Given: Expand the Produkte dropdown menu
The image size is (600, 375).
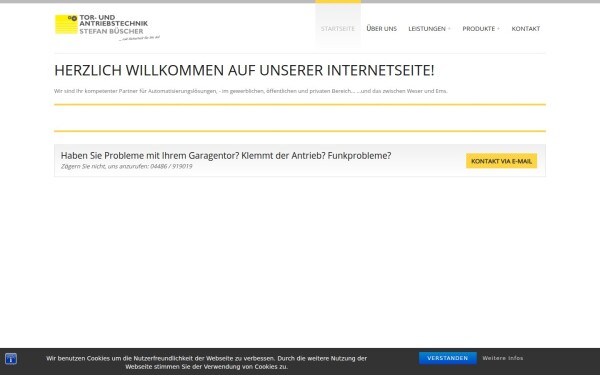Looking at the screenshot, I should 481,29.
